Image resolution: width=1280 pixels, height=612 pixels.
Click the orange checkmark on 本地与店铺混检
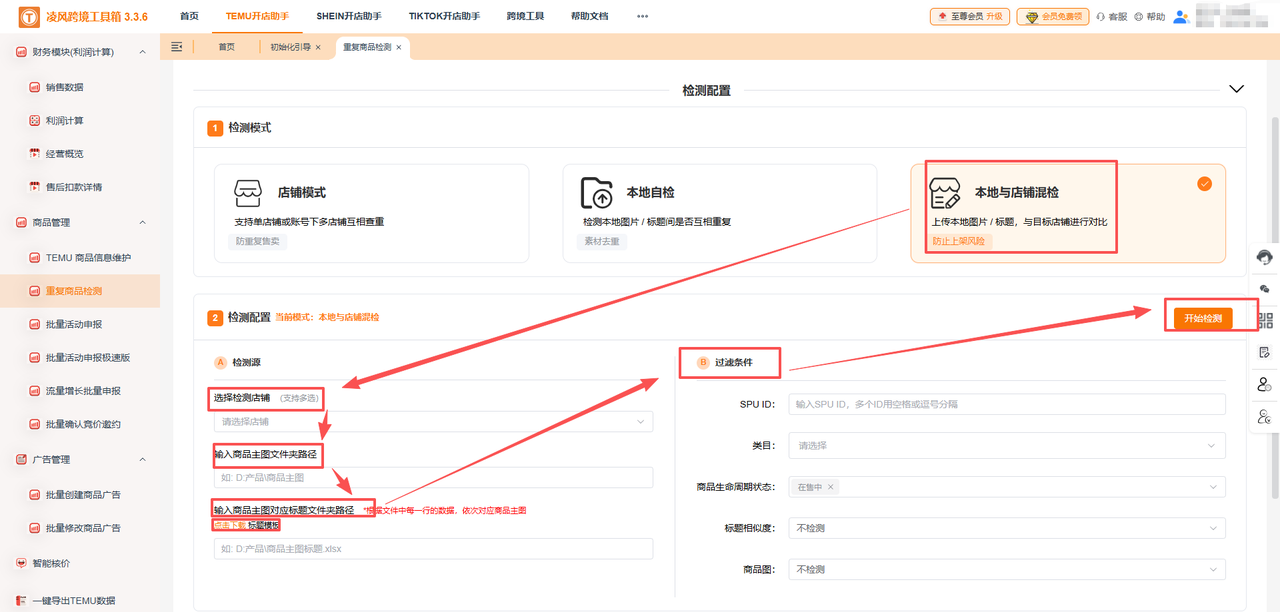point(1204,184)
